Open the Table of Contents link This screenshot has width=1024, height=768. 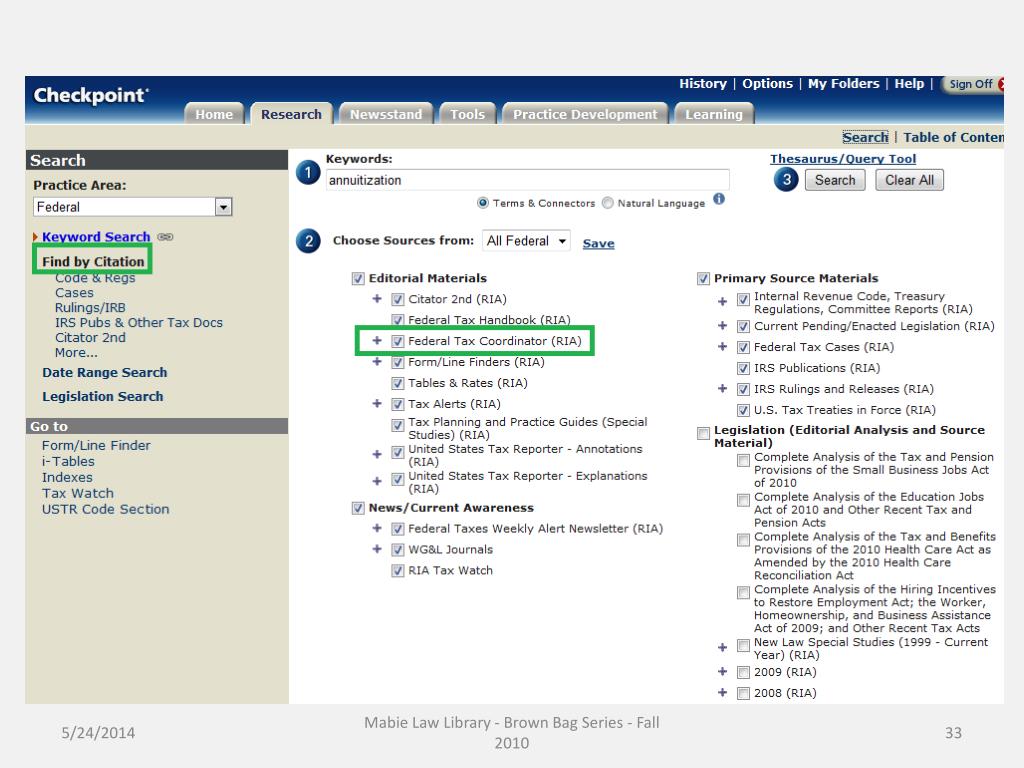tap(953, 137)
